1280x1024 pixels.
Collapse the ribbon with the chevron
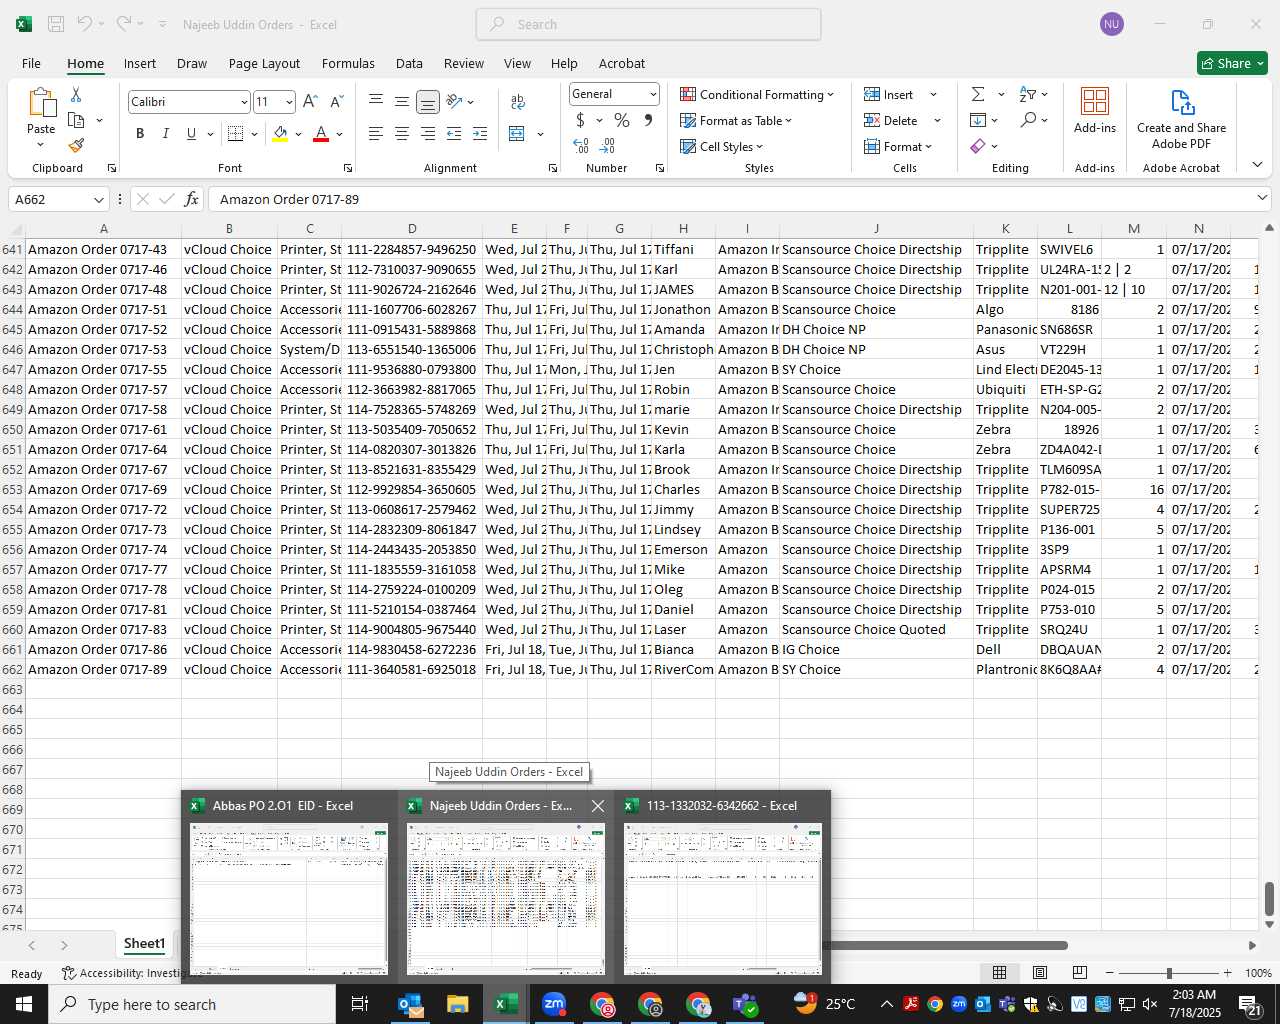point(1257,164)
